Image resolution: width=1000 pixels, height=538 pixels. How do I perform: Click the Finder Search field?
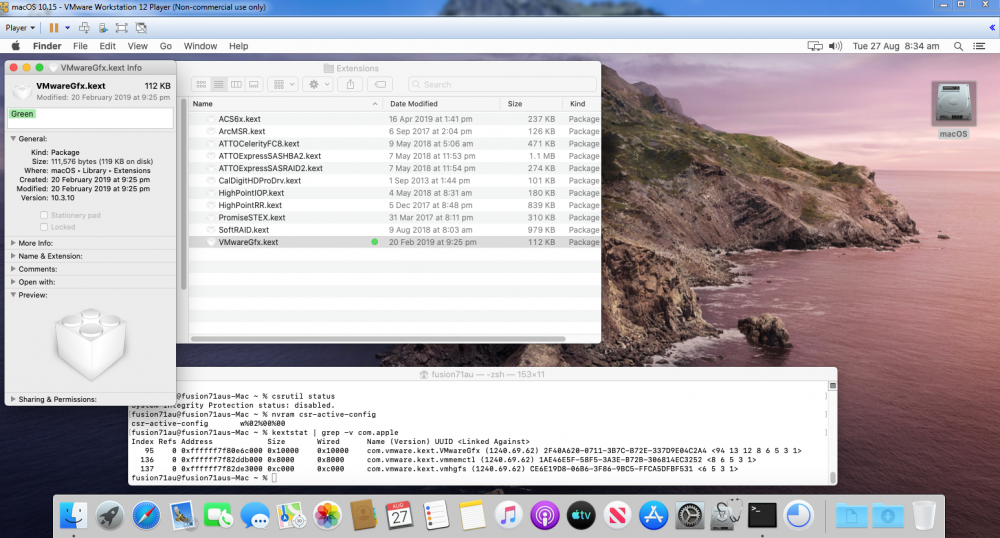tap(503, 84)
